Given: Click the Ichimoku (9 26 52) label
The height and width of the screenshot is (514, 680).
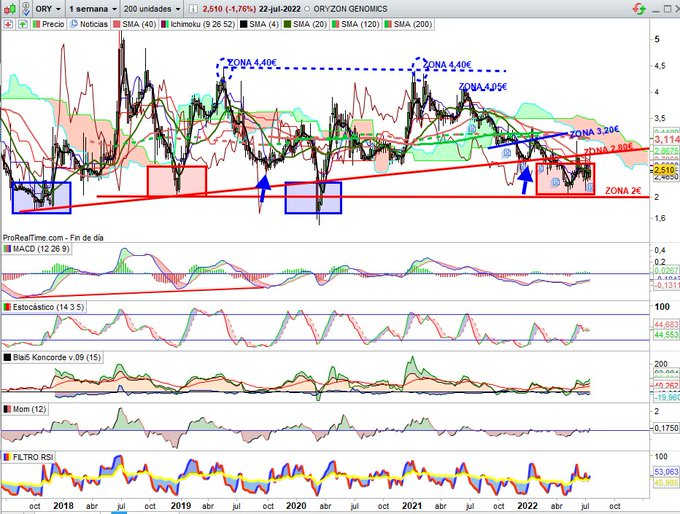Looking at the screenshot, I should (198, 24).
